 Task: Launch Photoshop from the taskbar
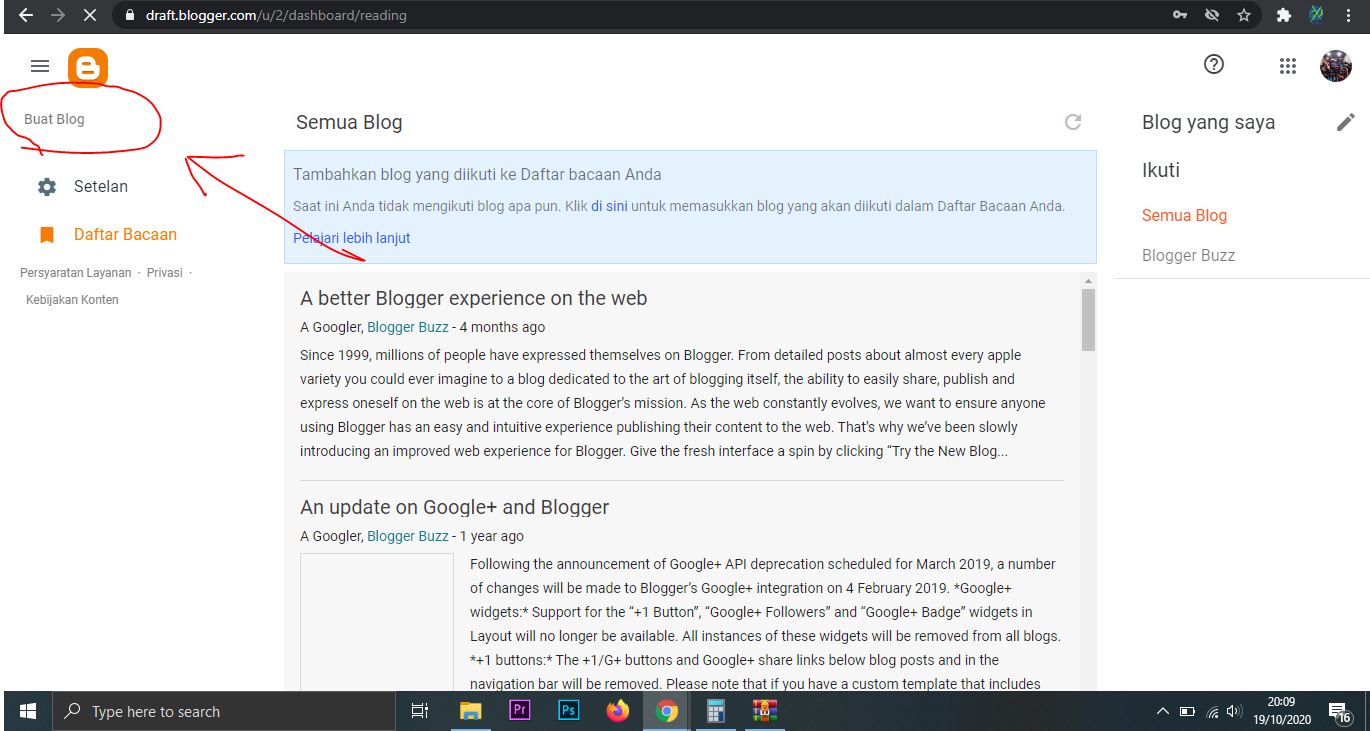point(569,711)
